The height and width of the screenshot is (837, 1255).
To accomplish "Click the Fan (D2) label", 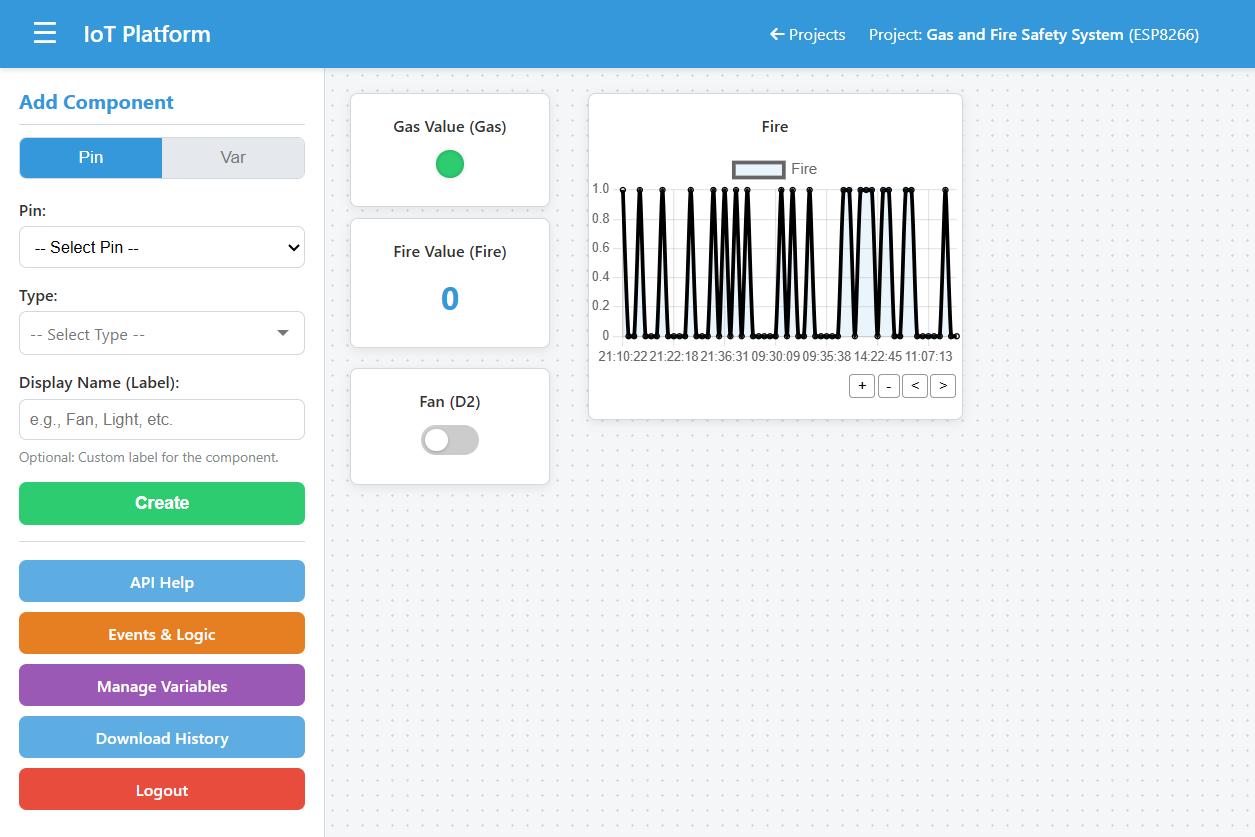I will (x=450, y=402).
